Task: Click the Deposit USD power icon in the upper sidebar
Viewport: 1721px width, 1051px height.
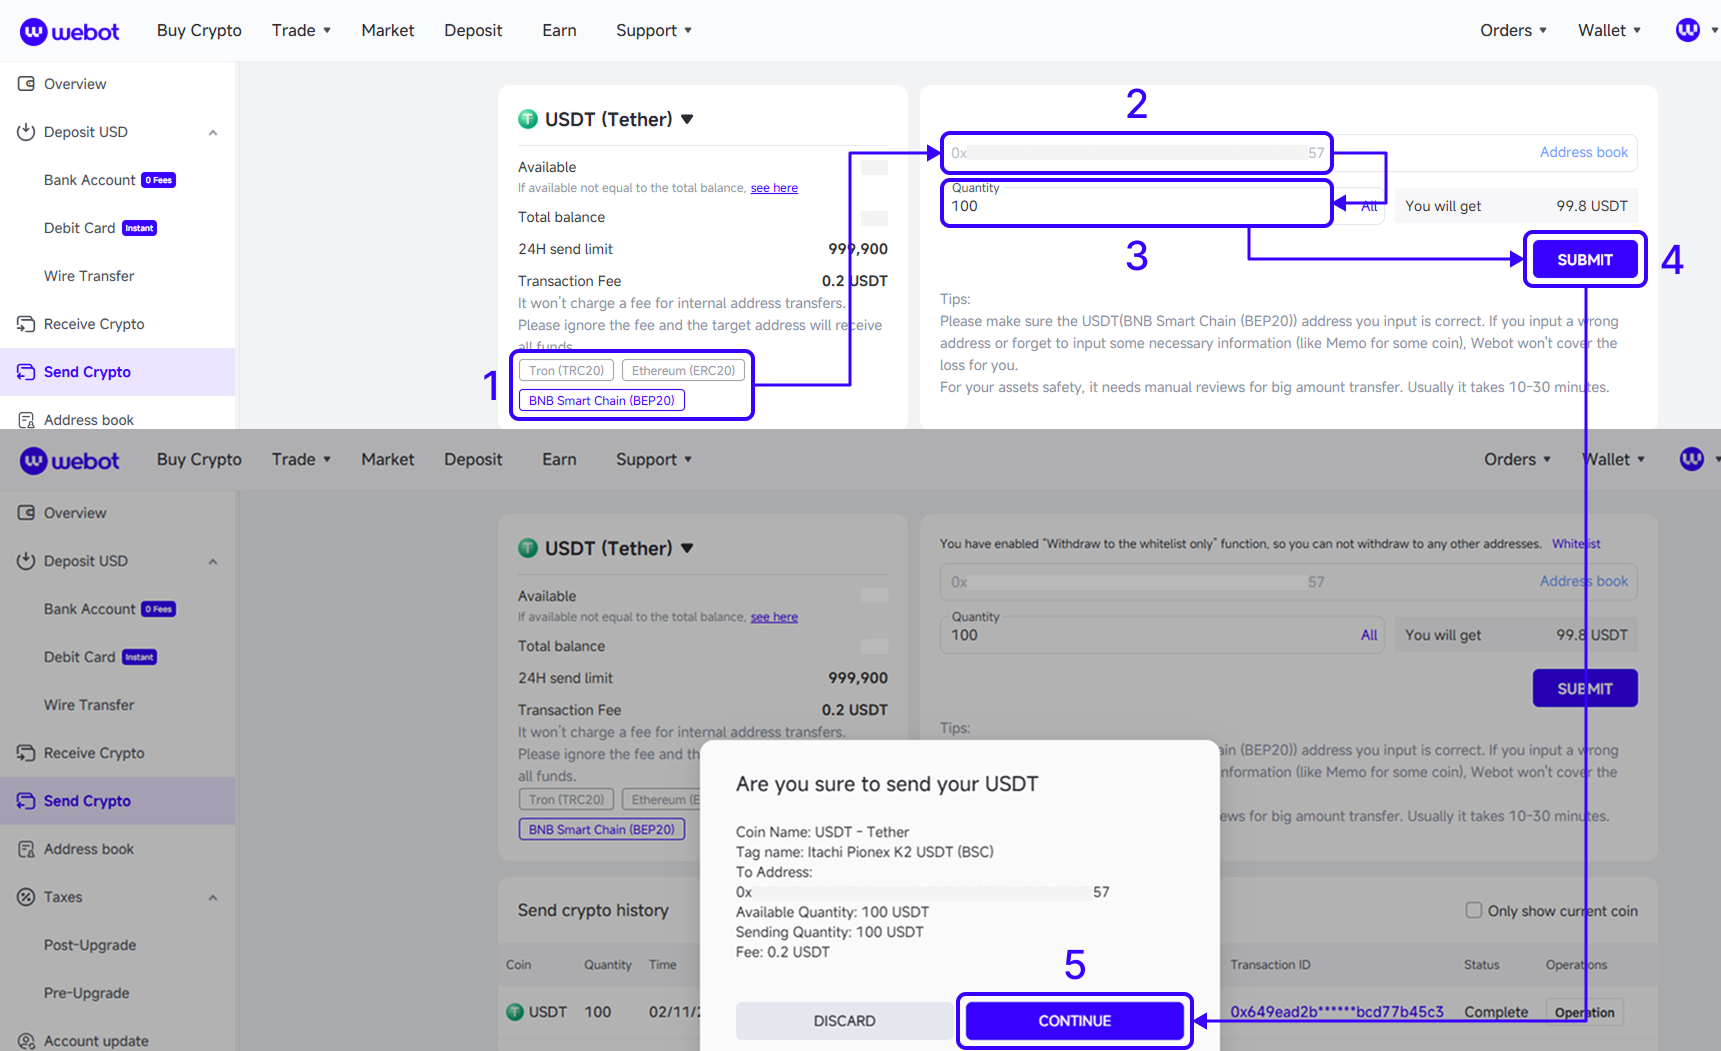Action: (x=27, y=132)
